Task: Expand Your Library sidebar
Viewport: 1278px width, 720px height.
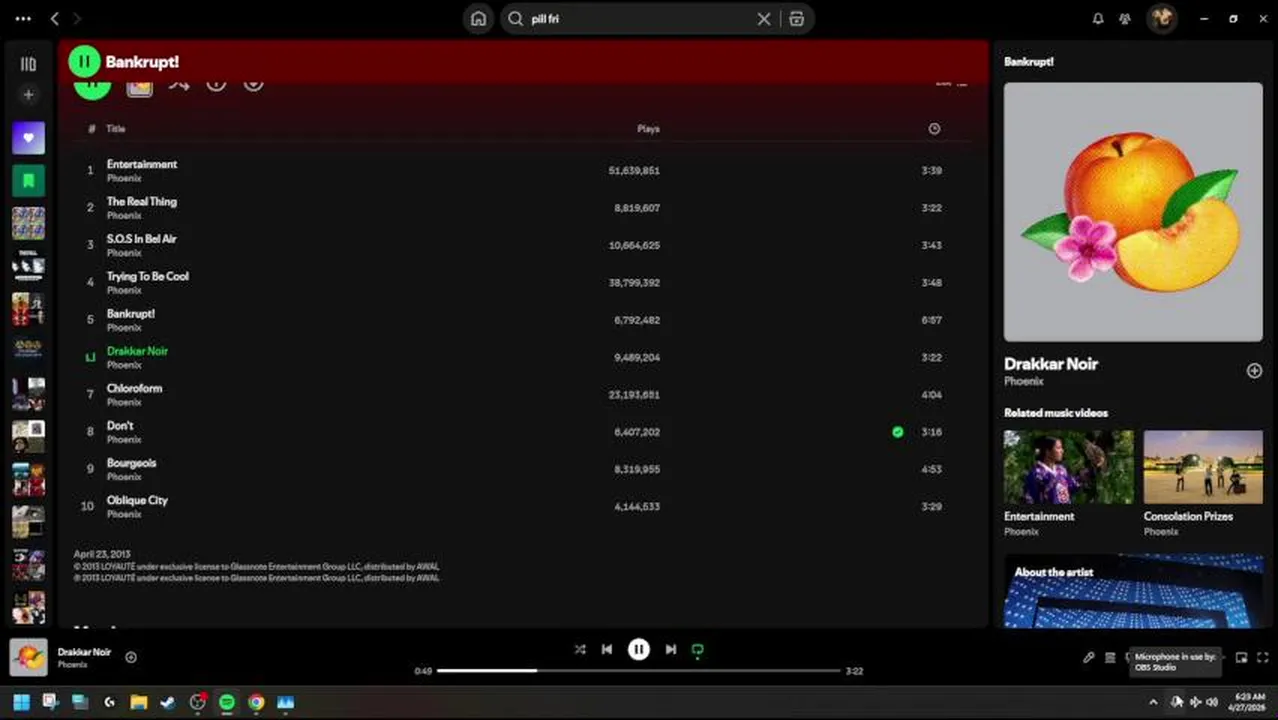Action: click(28, 64)
